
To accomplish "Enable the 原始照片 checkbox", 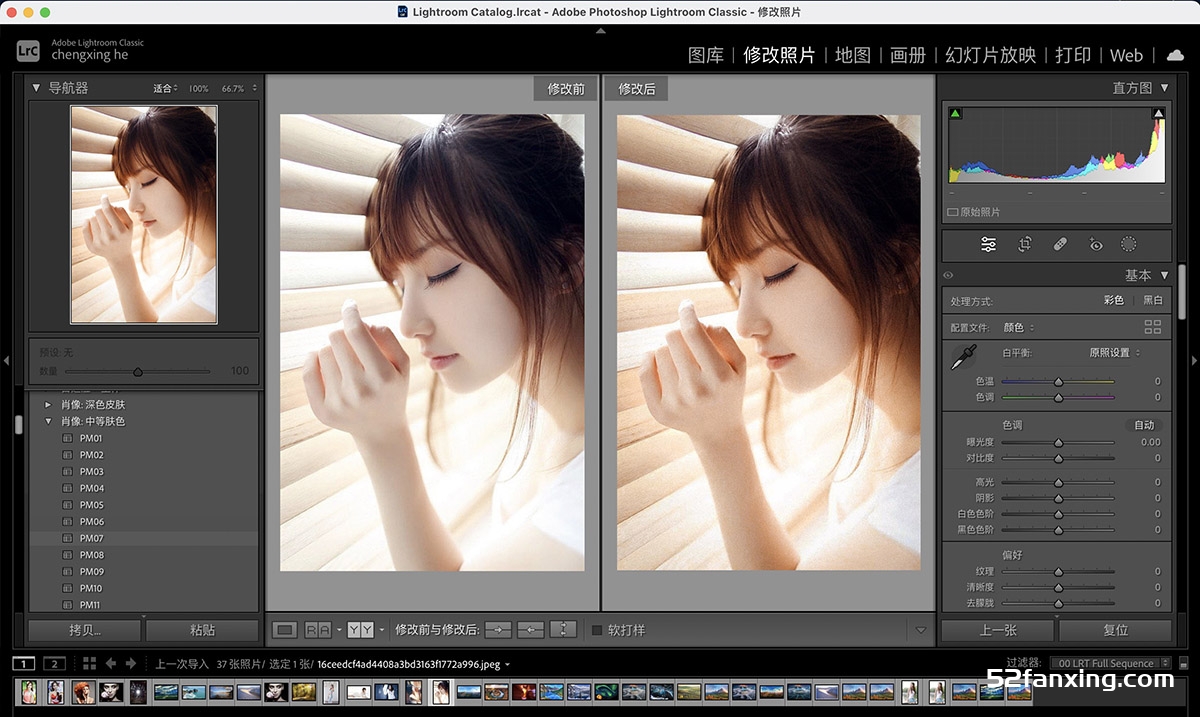I will (952, 212).
